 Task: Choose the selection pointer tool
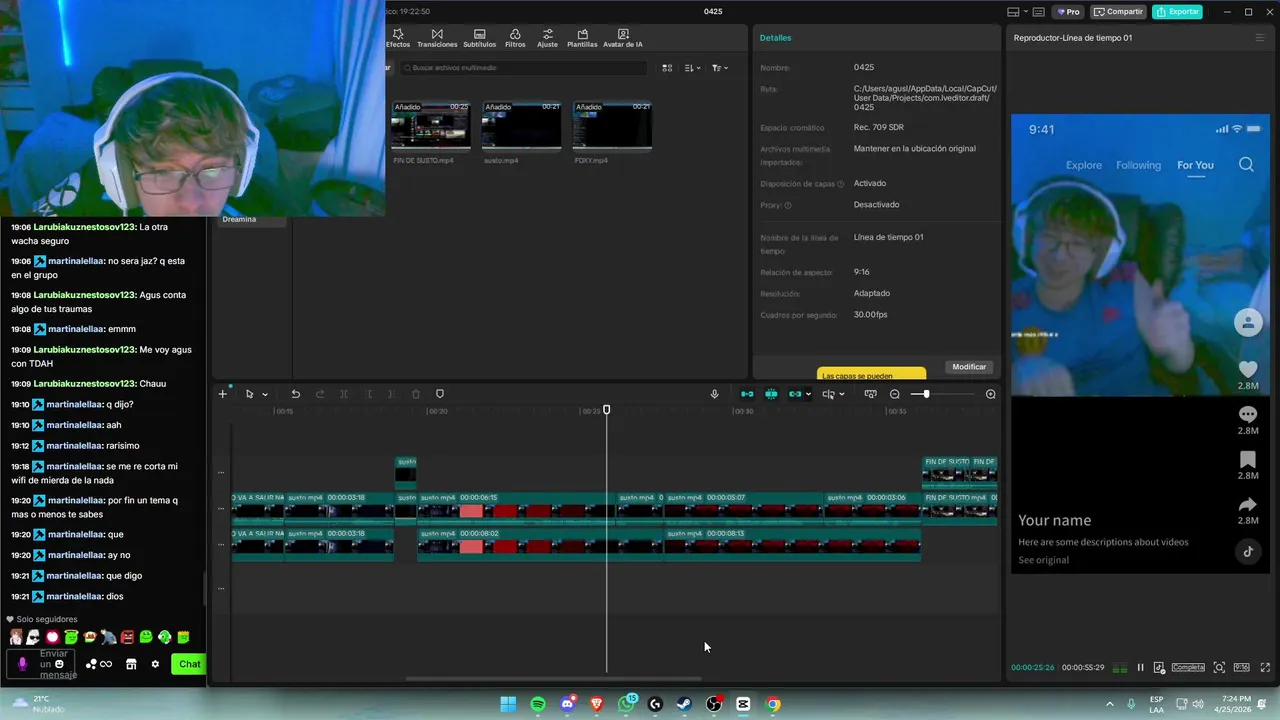[249, 394]
